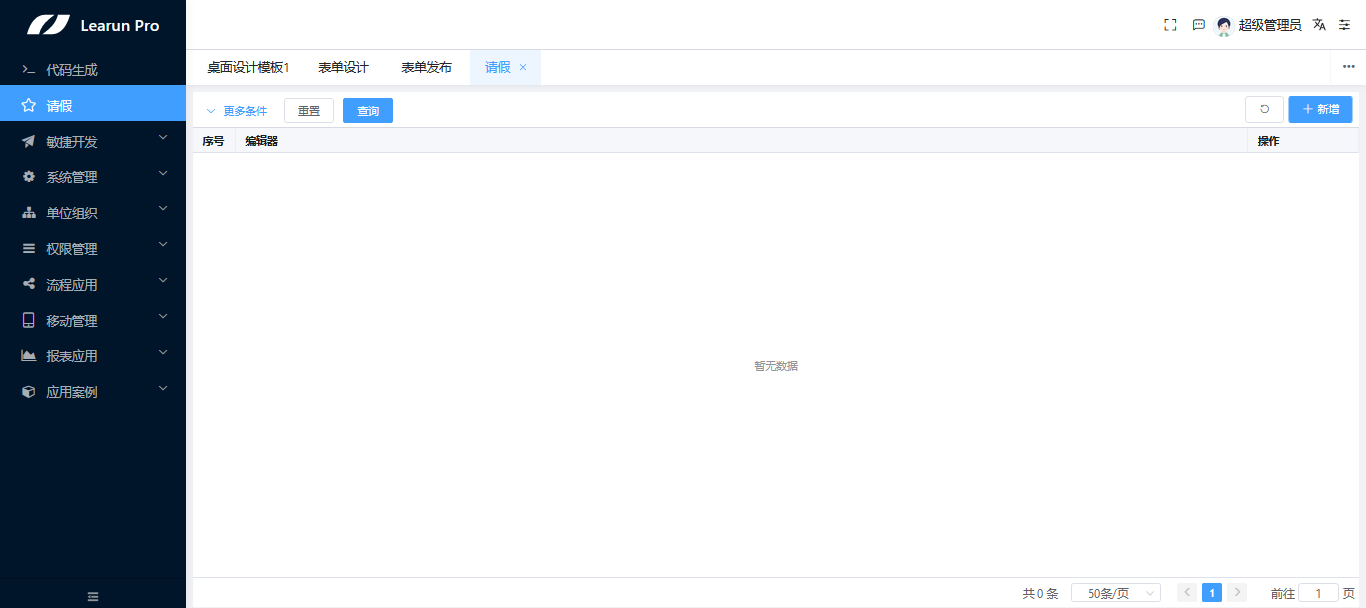
Task: Toggle fullscreen mode icon
Action: (1170, 25)
